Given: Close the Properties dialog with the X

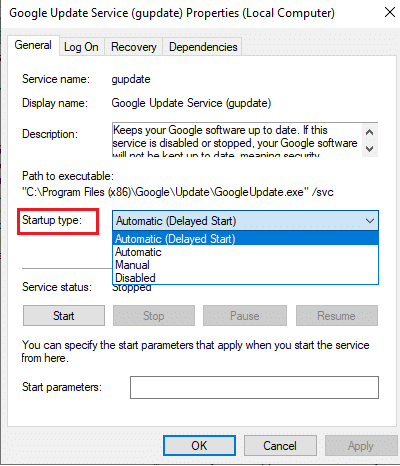Looking at the screenshot, I should (x=389, y=13).
